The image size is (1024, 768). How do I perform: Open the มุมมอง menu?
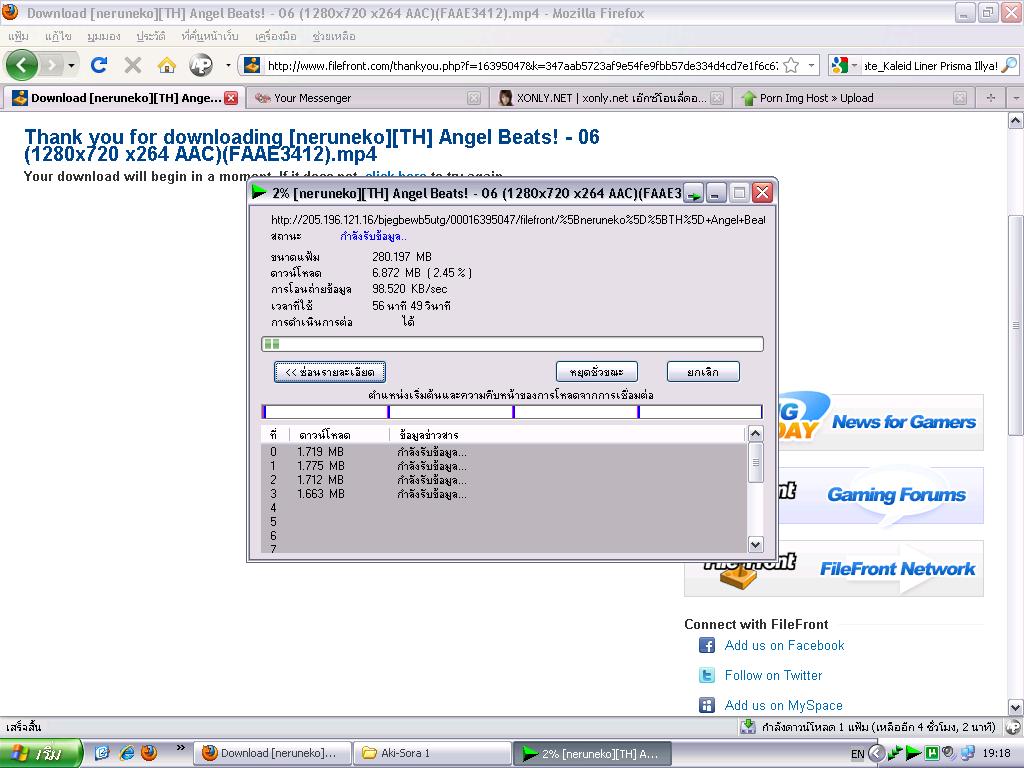pyautogui.click(x=103, y=36)
